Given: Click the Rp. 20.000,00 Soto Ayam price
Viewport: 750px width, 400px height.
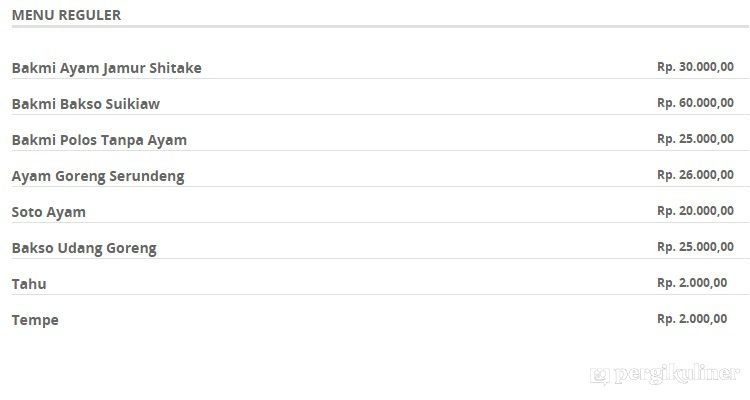Looking at the screenshot, I should [x=695, y=211].
